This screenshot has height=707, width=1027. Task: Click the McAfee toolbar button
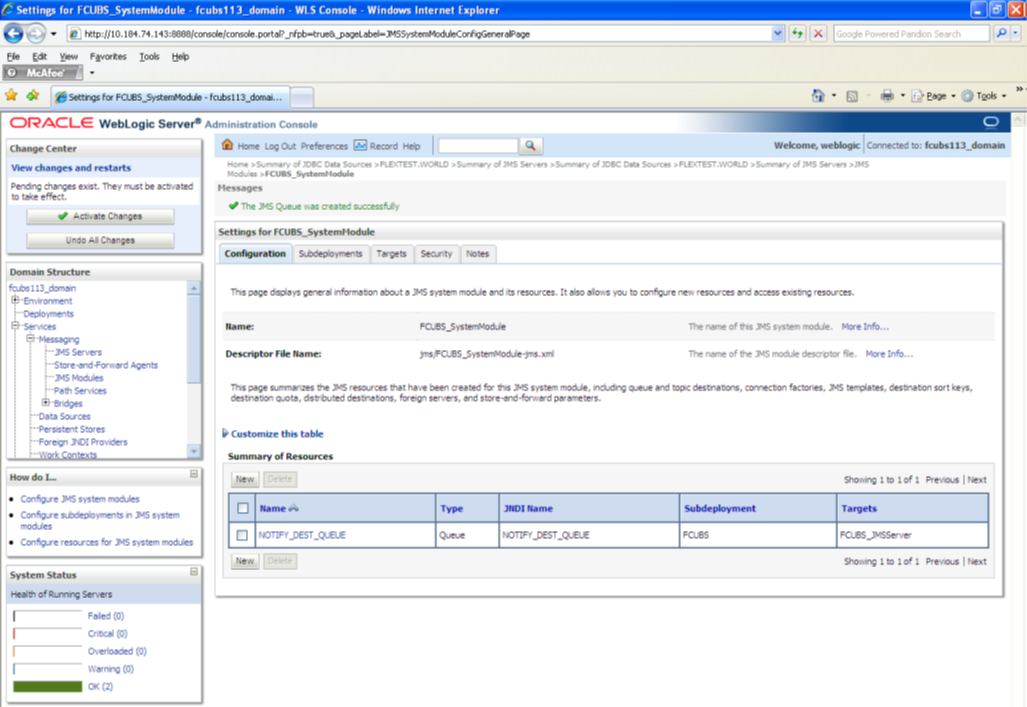[43, 73]
